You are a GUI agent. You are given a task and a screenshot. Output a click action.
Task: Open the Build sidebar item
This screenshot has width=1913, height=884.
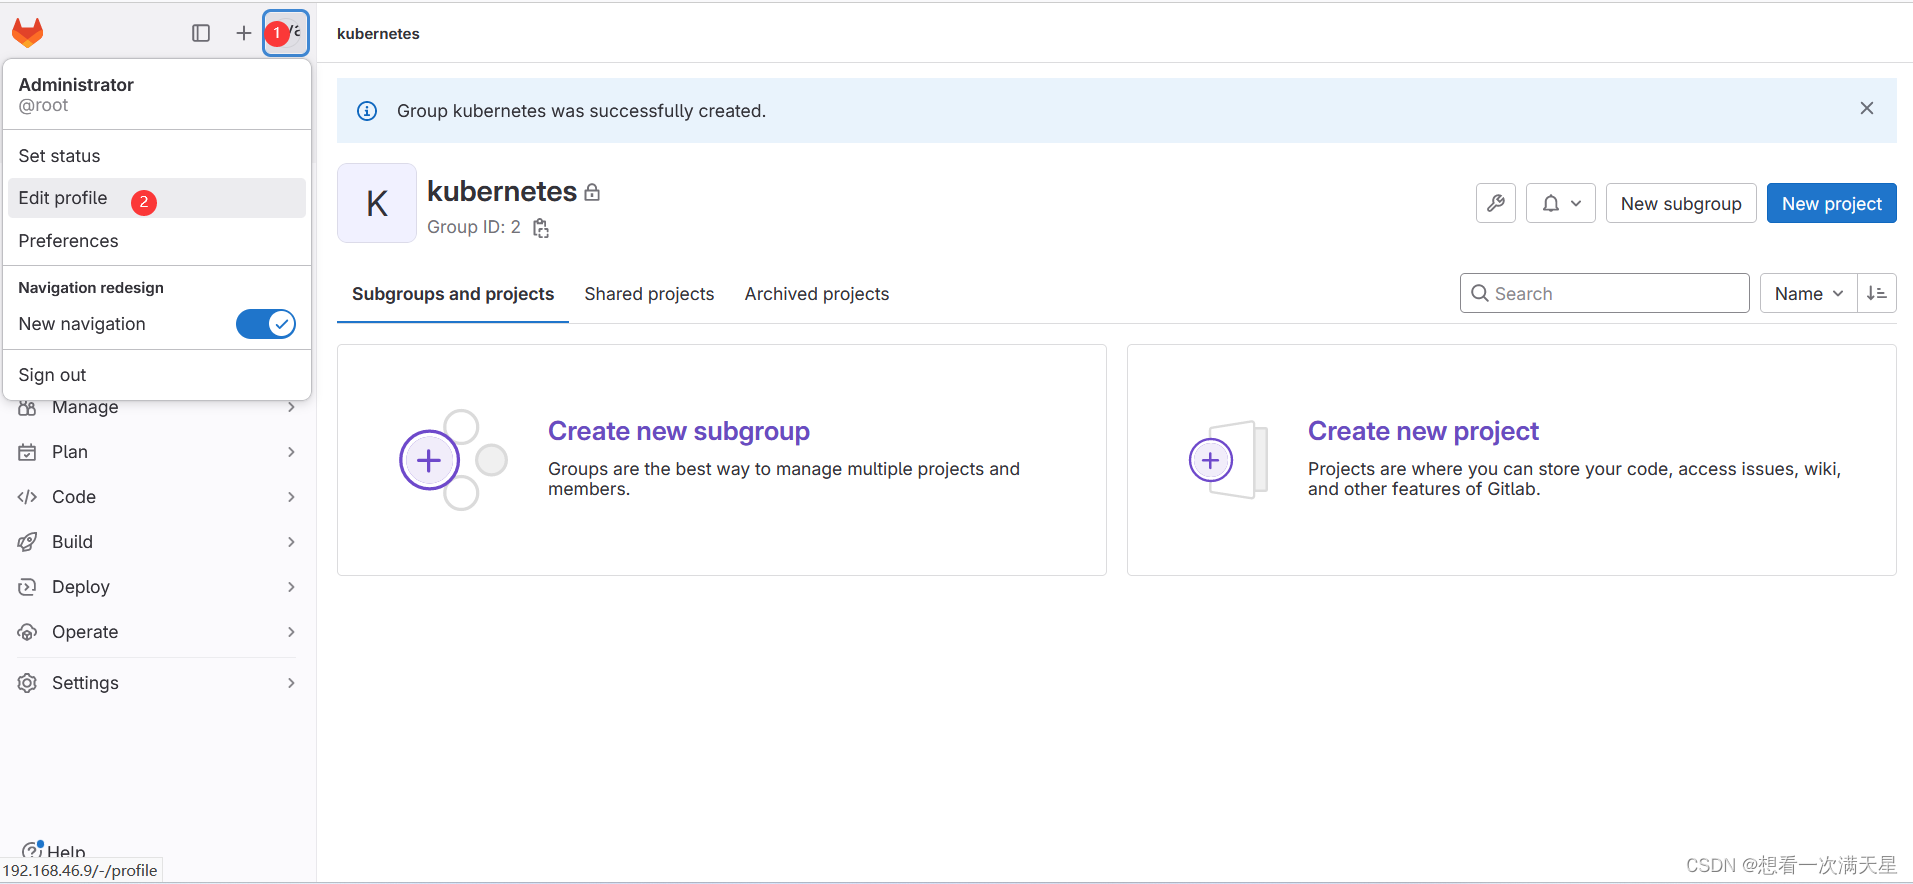coord(157,542)
